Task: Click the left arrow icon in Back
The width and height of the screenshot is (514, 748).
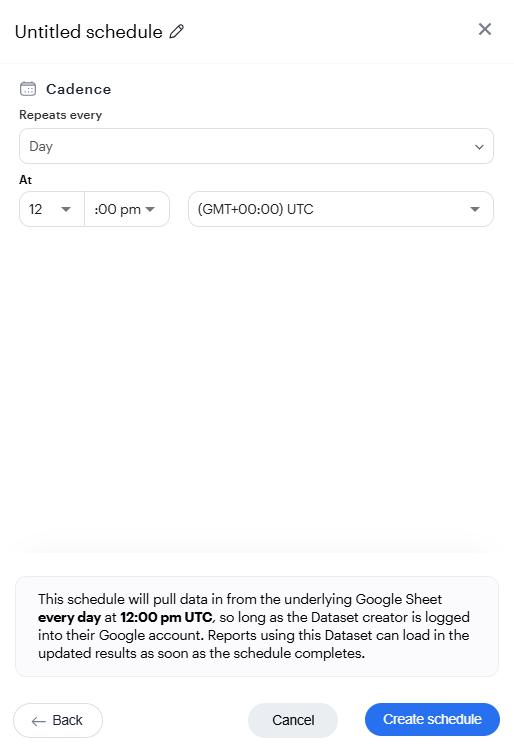Action: point(39,721)
